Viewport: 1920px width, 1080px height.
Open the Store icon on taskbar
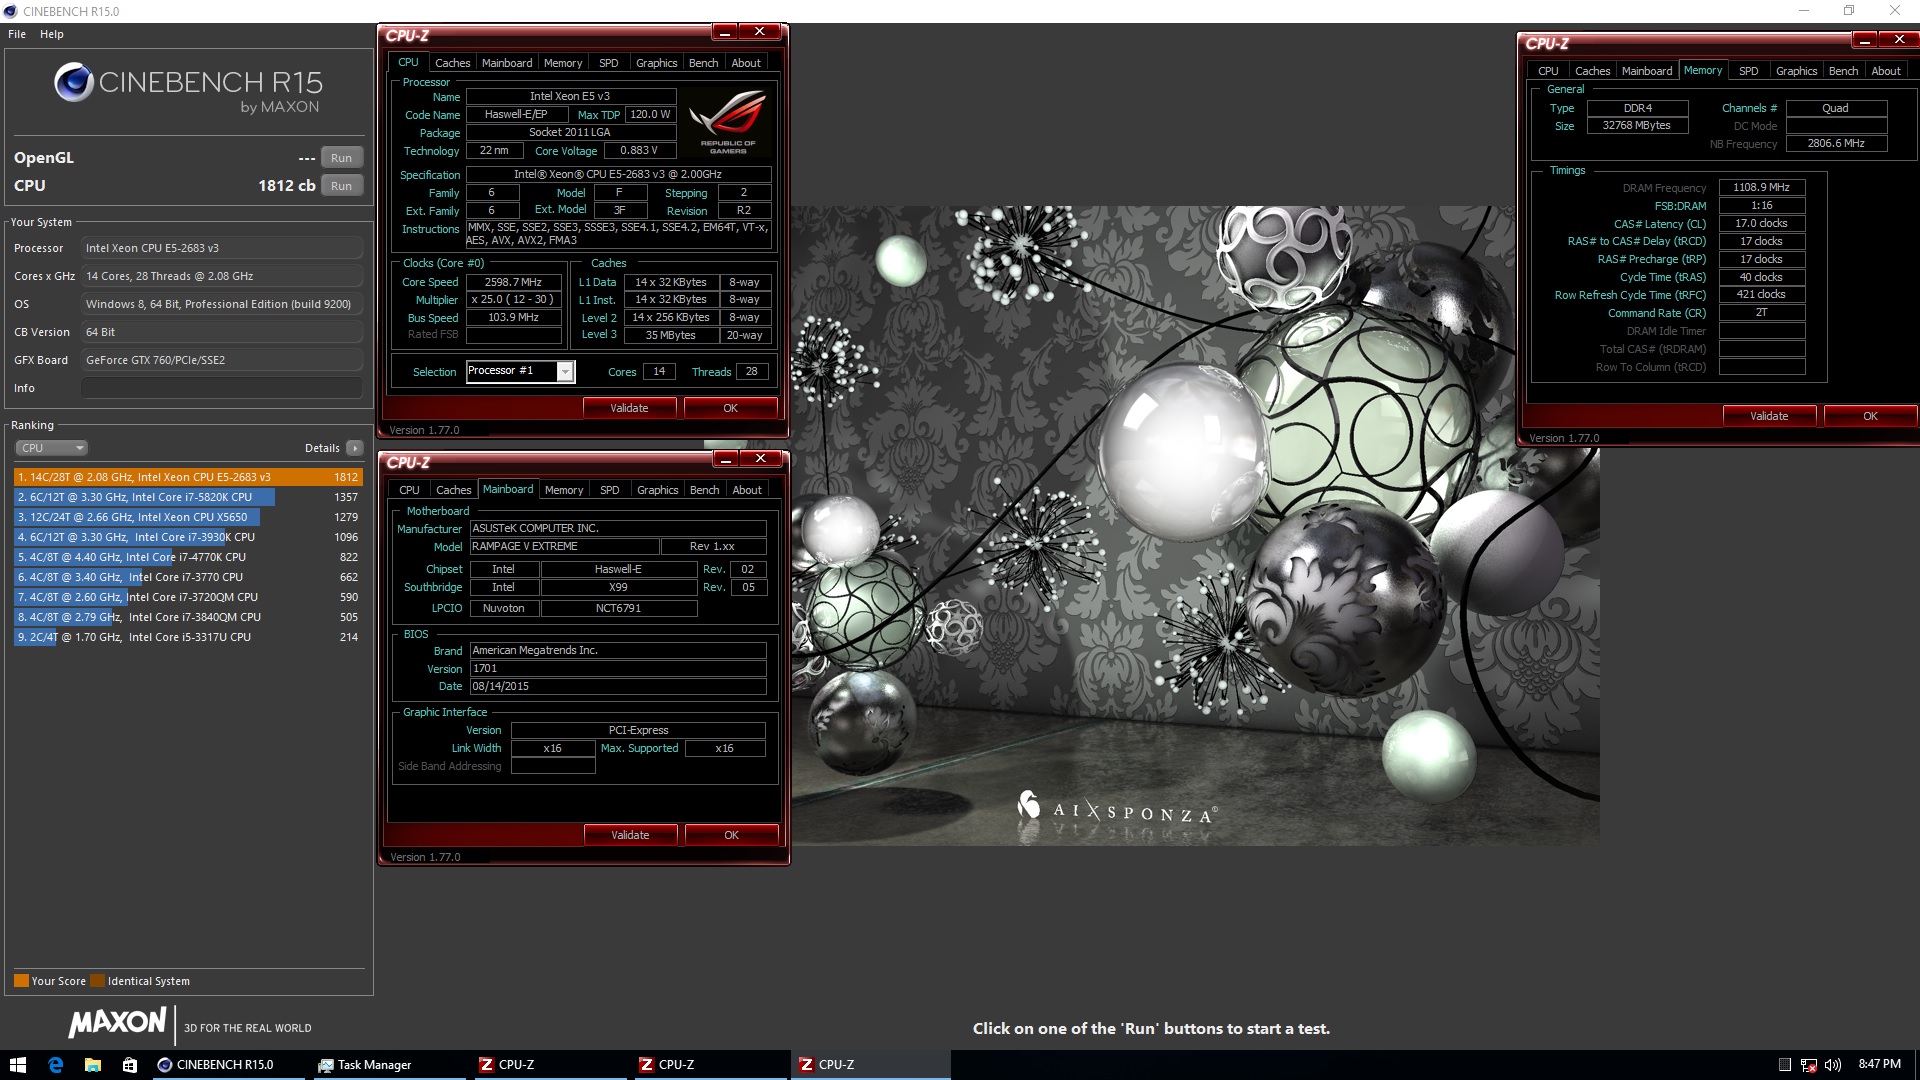(130, 1065)
